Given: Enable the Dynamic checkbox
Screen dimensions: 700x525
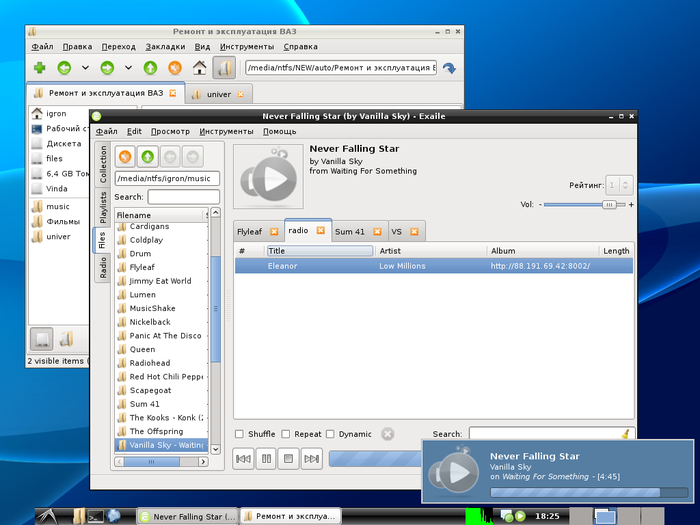Looking at the screenshot, I should pos(330,434).
